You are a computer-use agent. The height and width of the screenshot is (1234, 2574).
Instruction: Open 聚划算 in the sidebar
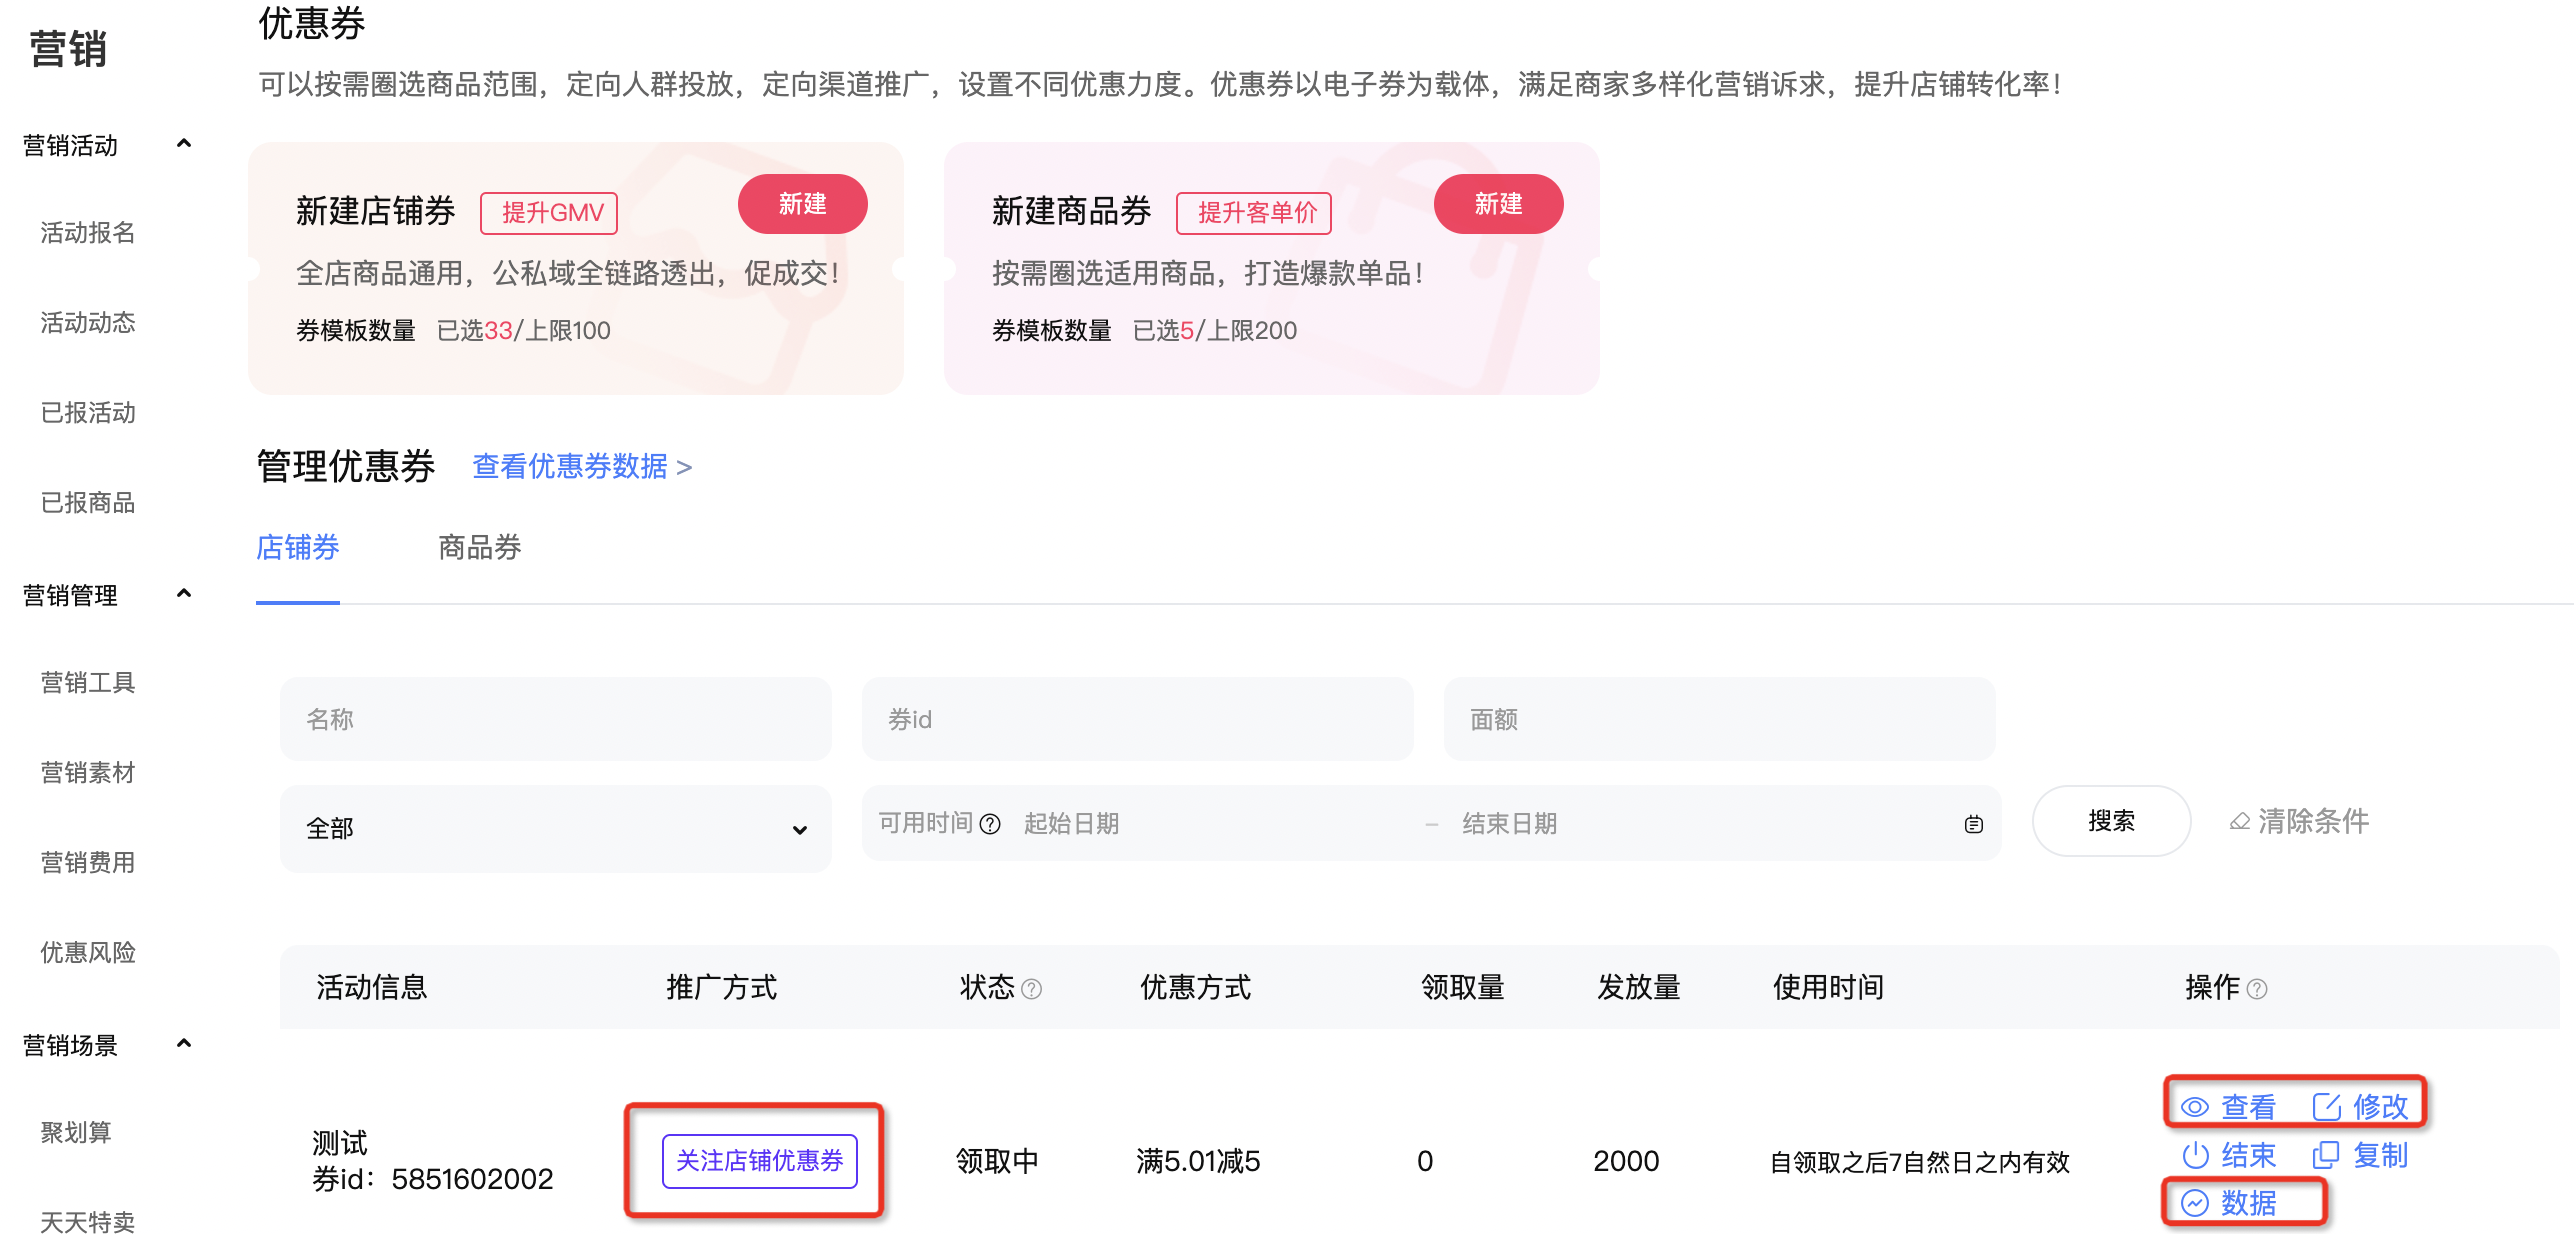click(76, 1133)
